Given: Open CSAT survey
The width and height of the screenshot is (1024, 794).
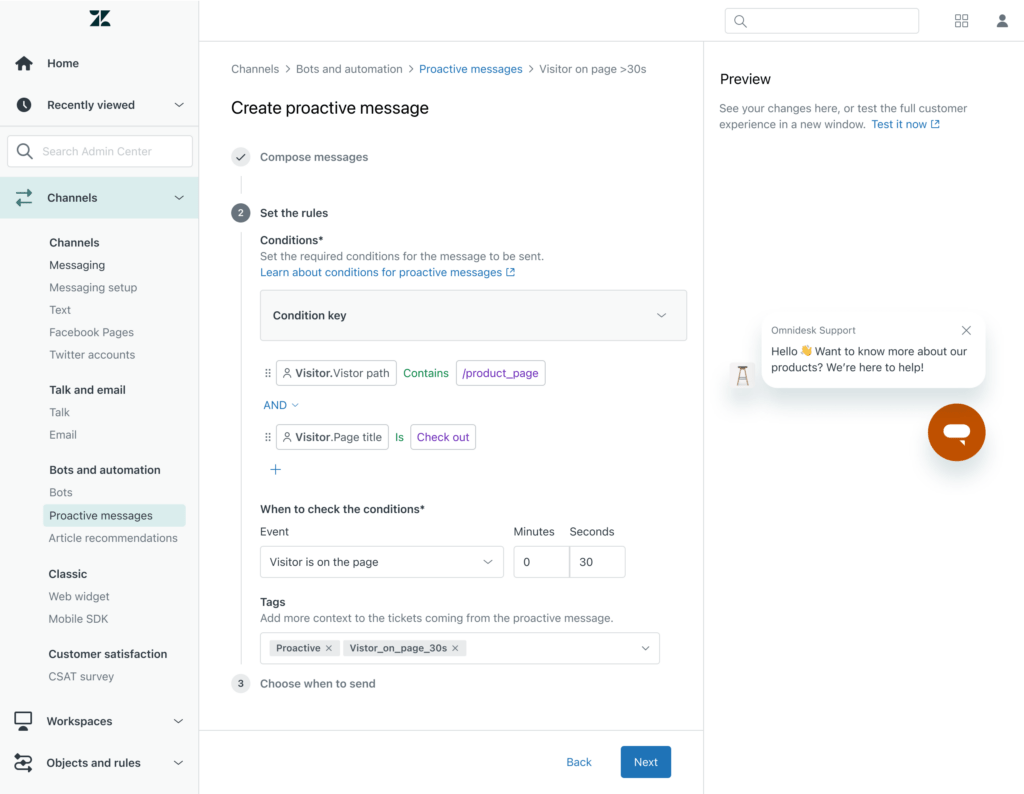Looking at the screenshot, I should 81,676.
